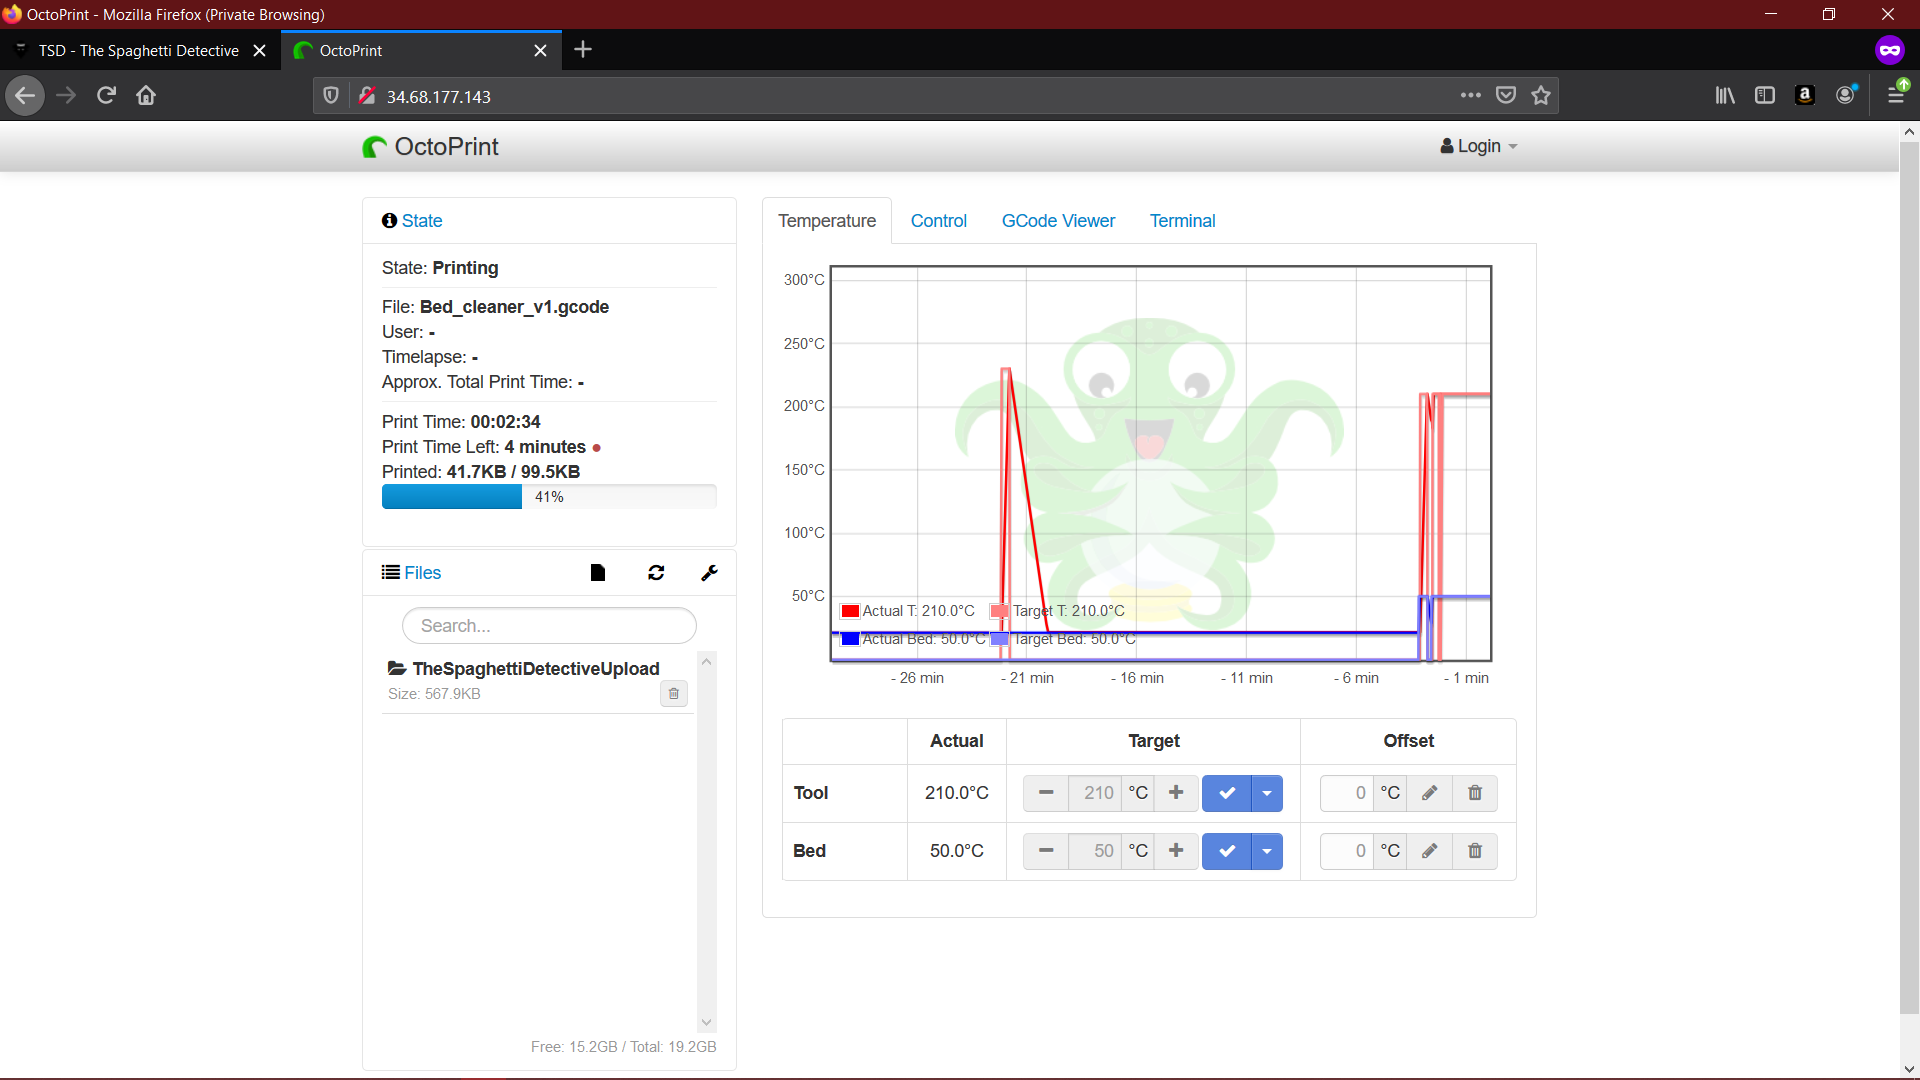Delete the TheSpaghettiDetectiveUpload folder
This screenshot has width=1920, height=1080.
click(x=674, y=694)
